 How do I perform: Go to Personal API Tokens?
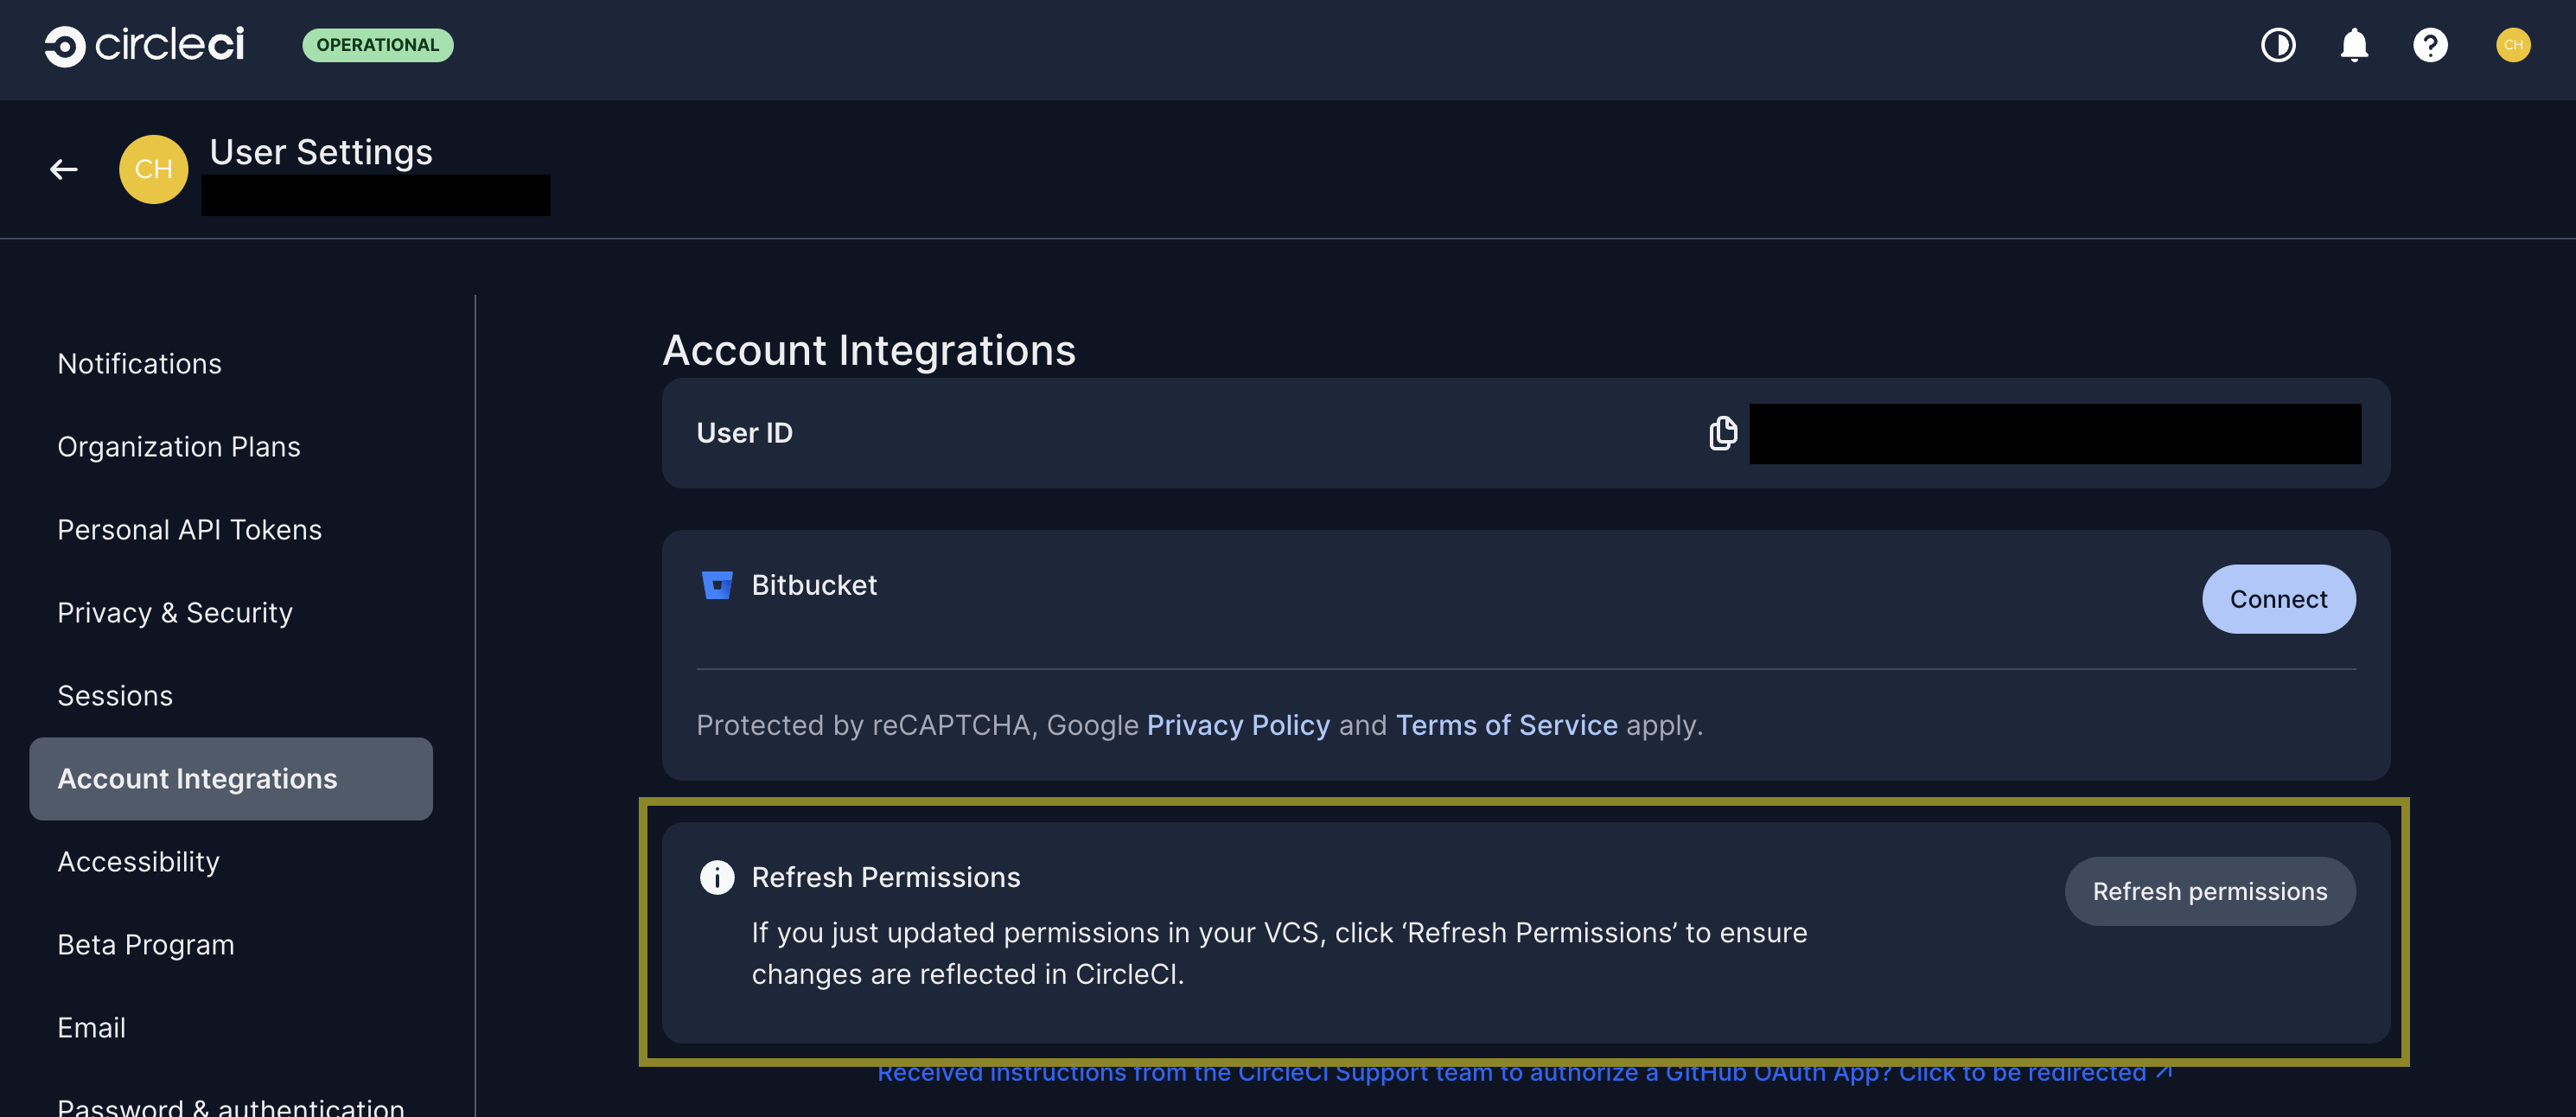click(190, 530)
